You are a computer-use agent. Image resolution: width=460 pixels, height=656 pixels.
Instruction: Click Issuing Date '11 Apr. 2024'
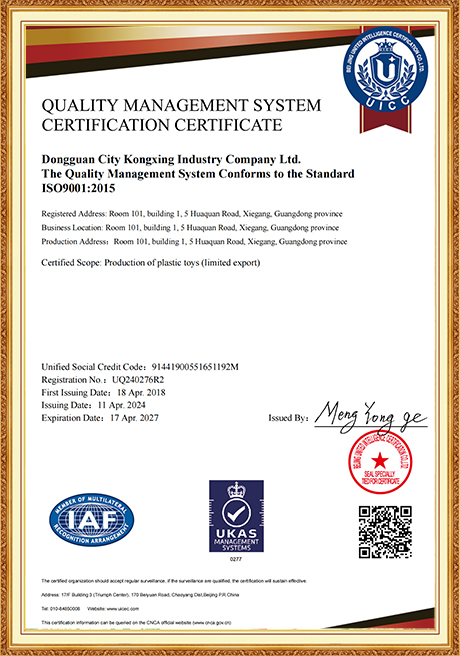121,405
